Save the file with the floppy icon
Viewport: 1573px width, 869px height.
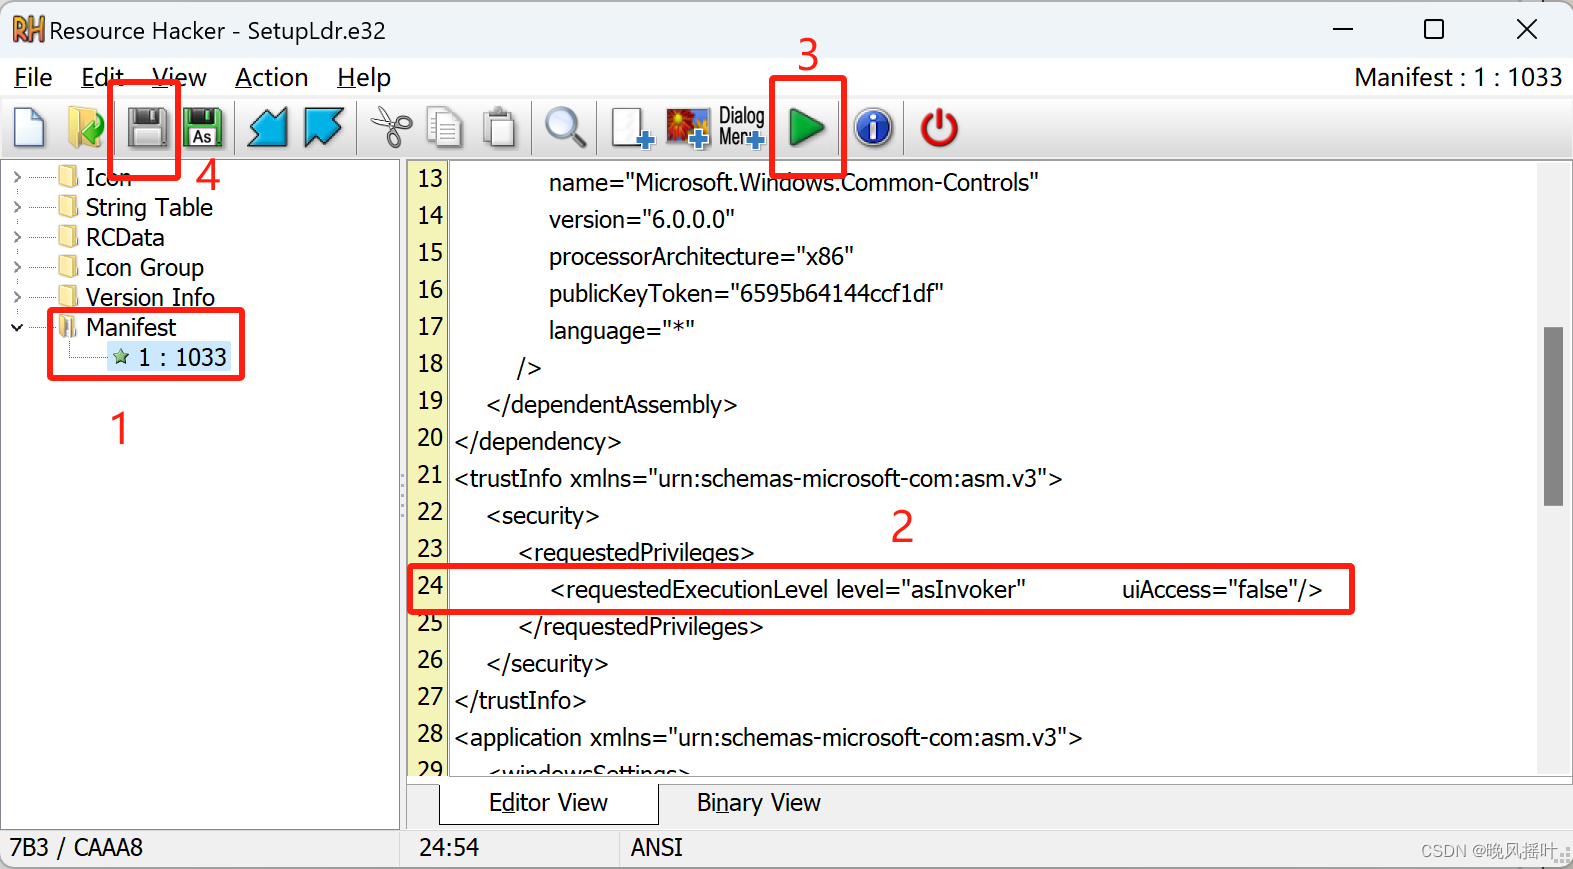[x=147, y=128]
